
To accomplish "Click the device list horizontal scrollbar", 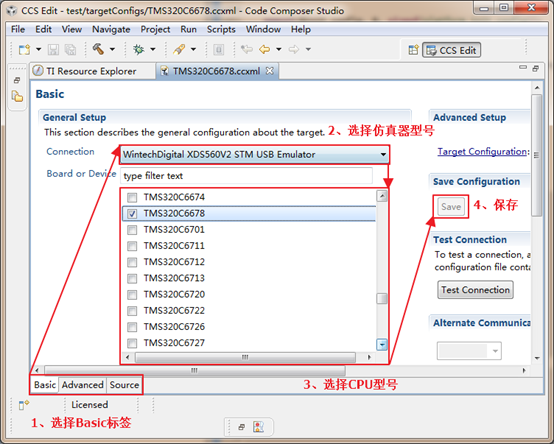I will click(x=245, y=357).
